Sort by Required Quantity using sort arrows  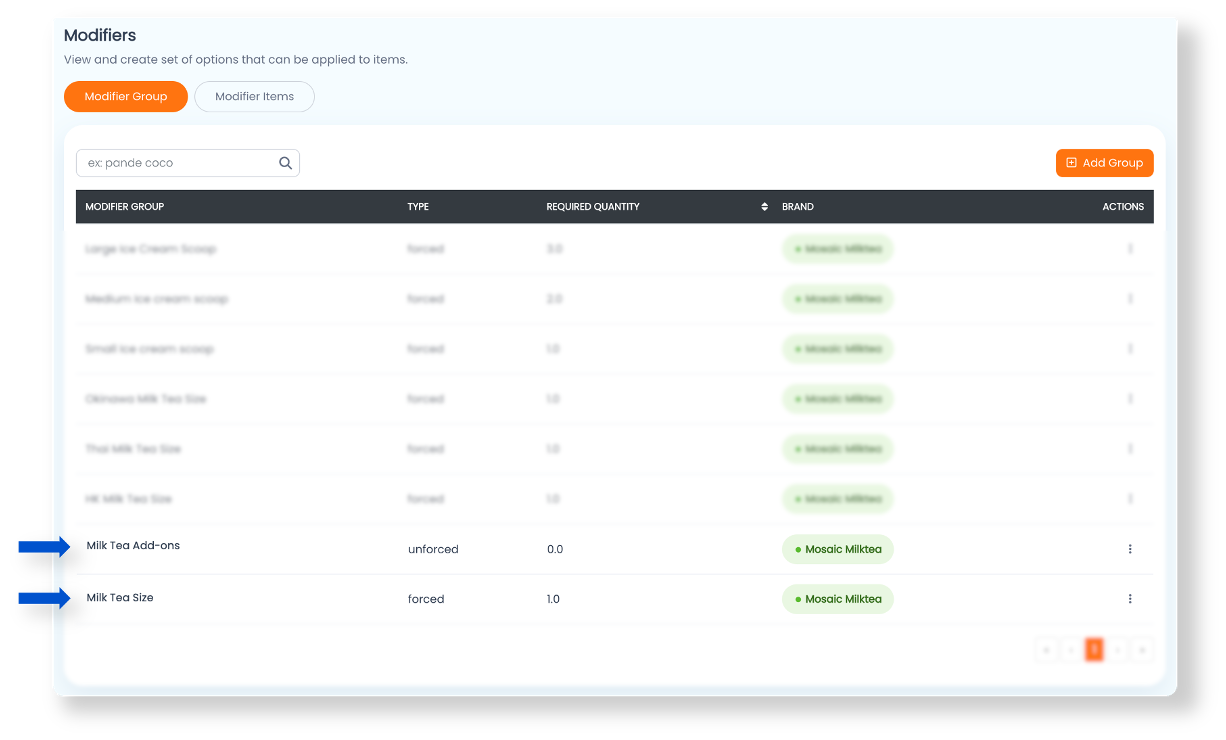tap(764, 207)
